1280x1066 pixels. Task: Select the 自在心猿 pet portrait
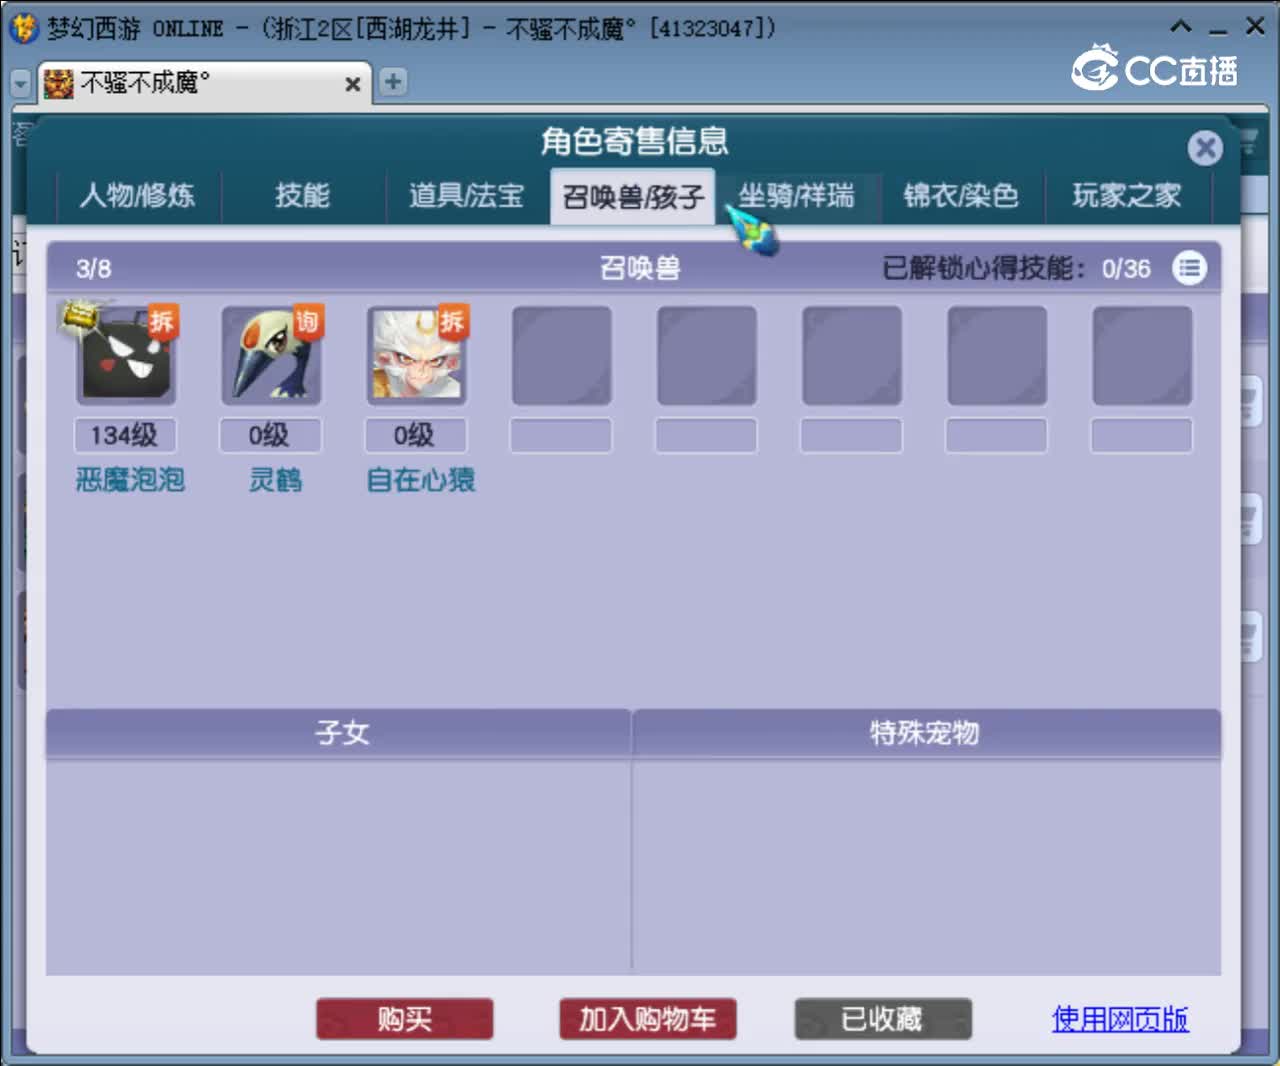(416, 356)
